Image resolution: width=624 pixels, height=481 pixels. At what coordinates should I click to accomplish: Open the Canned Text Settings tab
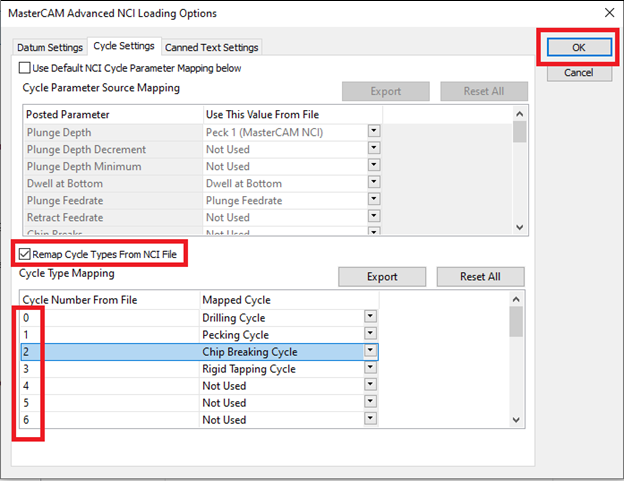pyautogui.click(x=211, y=47)
